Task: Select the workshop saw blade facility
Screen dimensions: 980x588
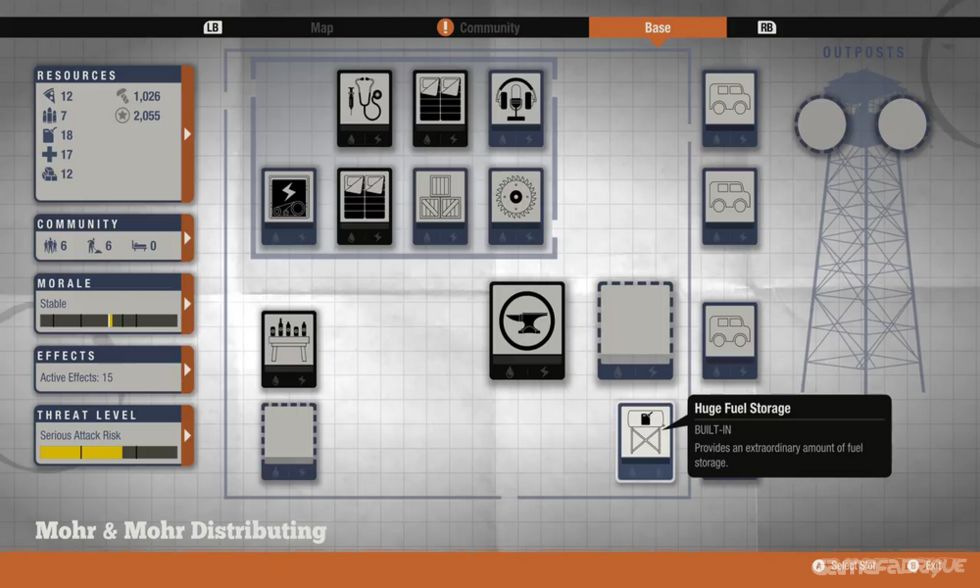Action: coord(516,206)
